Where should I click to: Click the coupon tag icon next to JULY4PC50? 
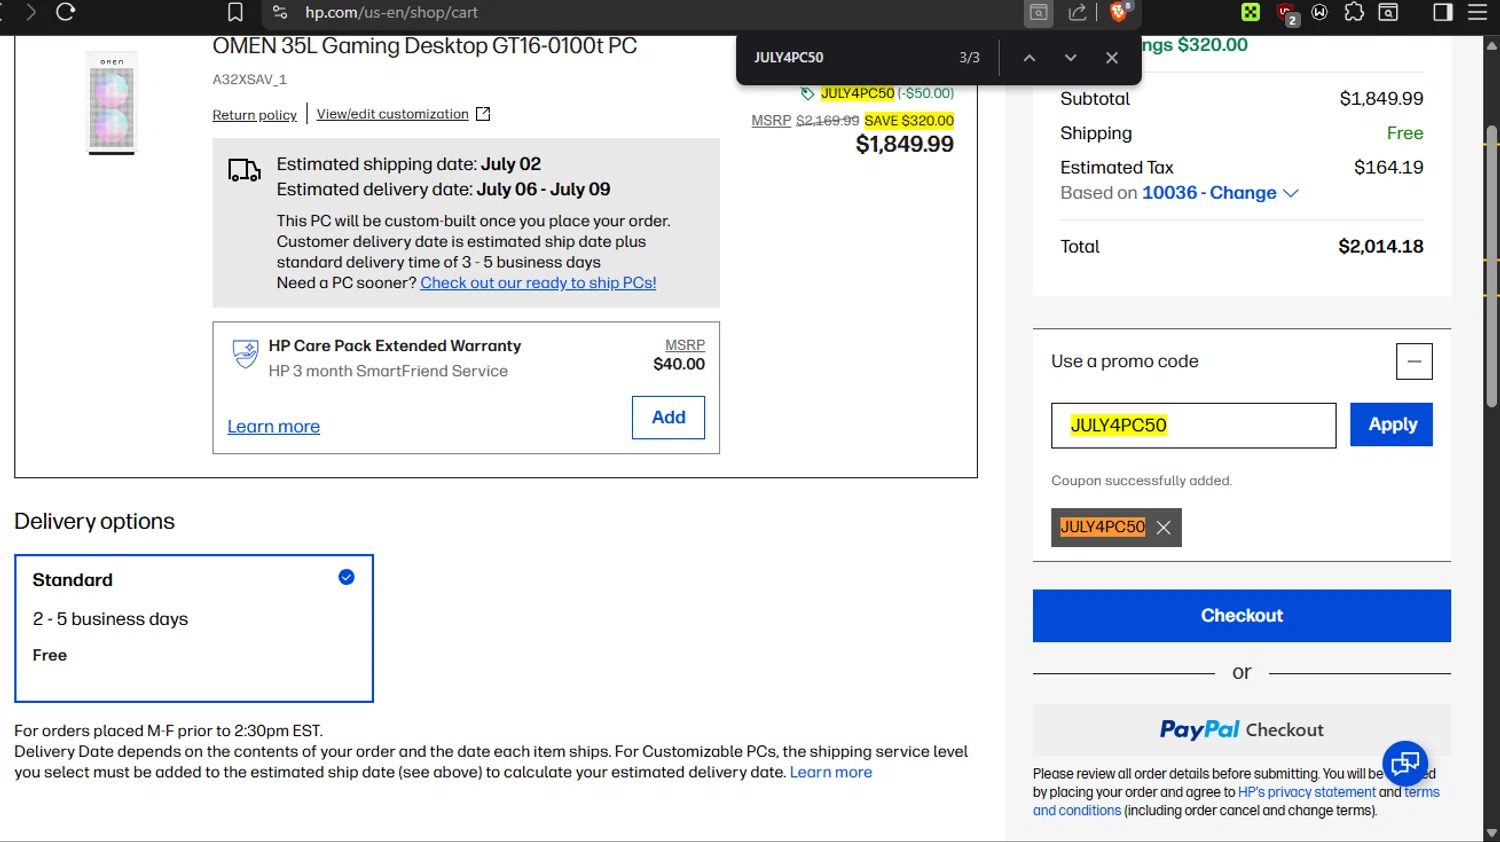[807, 93]
